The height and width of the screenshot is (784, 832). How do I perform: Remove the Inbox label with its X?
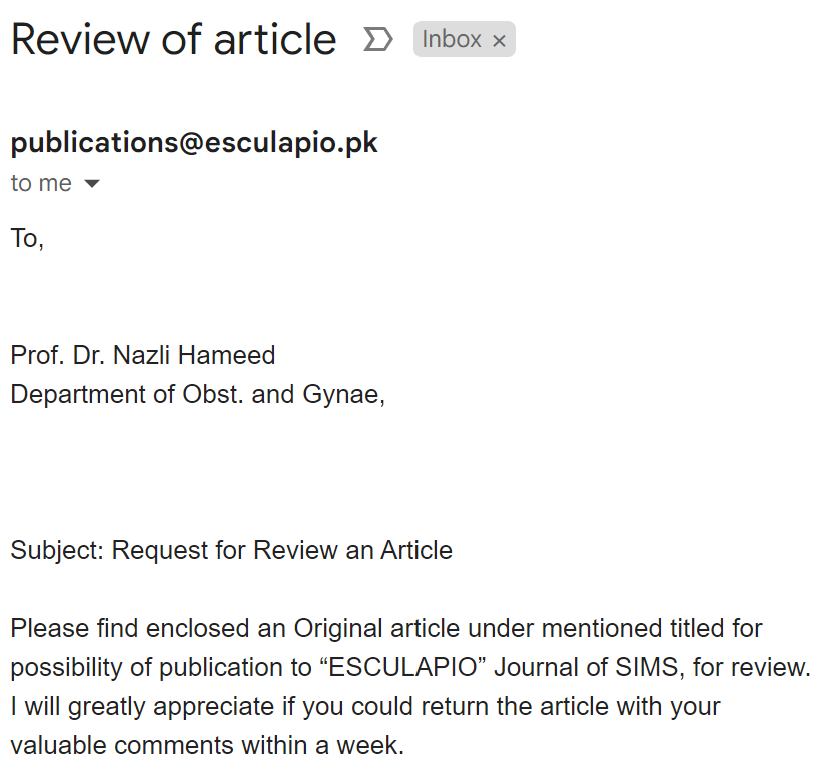tap(500, 40)
